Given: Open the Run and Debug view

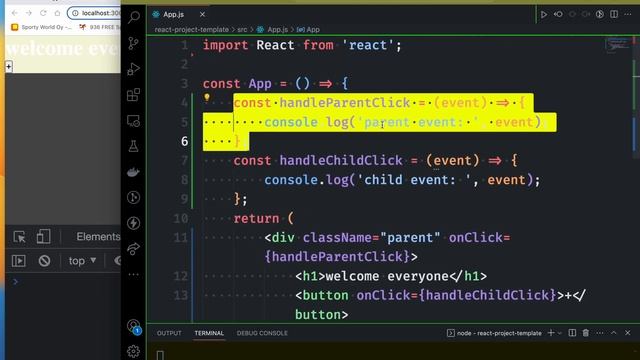Looking at the screenshot, I should tap(133, 69).
